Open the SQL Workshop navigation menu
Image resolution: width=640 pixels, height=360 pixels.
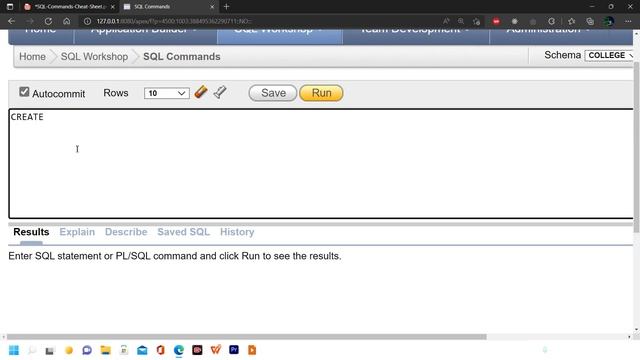click(280, 36)
